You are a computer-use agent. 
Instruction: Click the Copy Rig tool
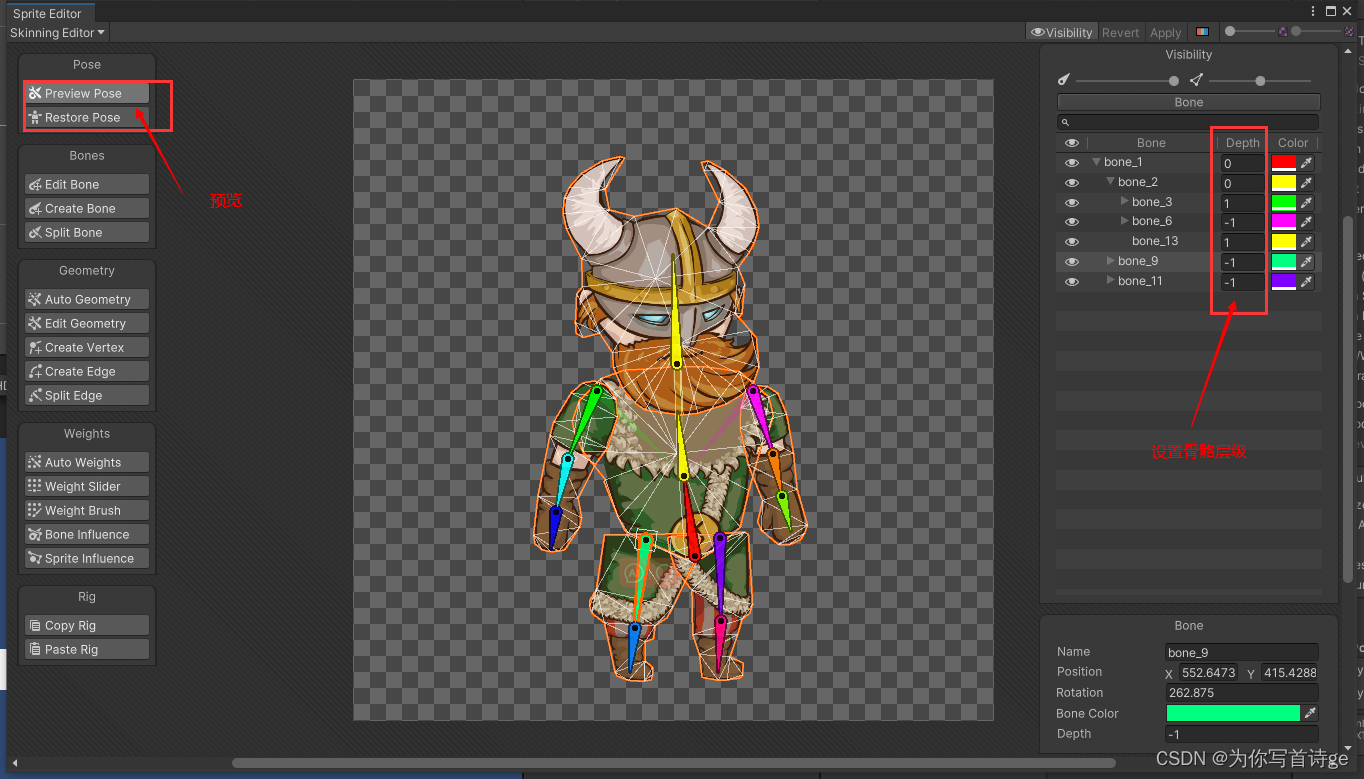coord(87,625)
